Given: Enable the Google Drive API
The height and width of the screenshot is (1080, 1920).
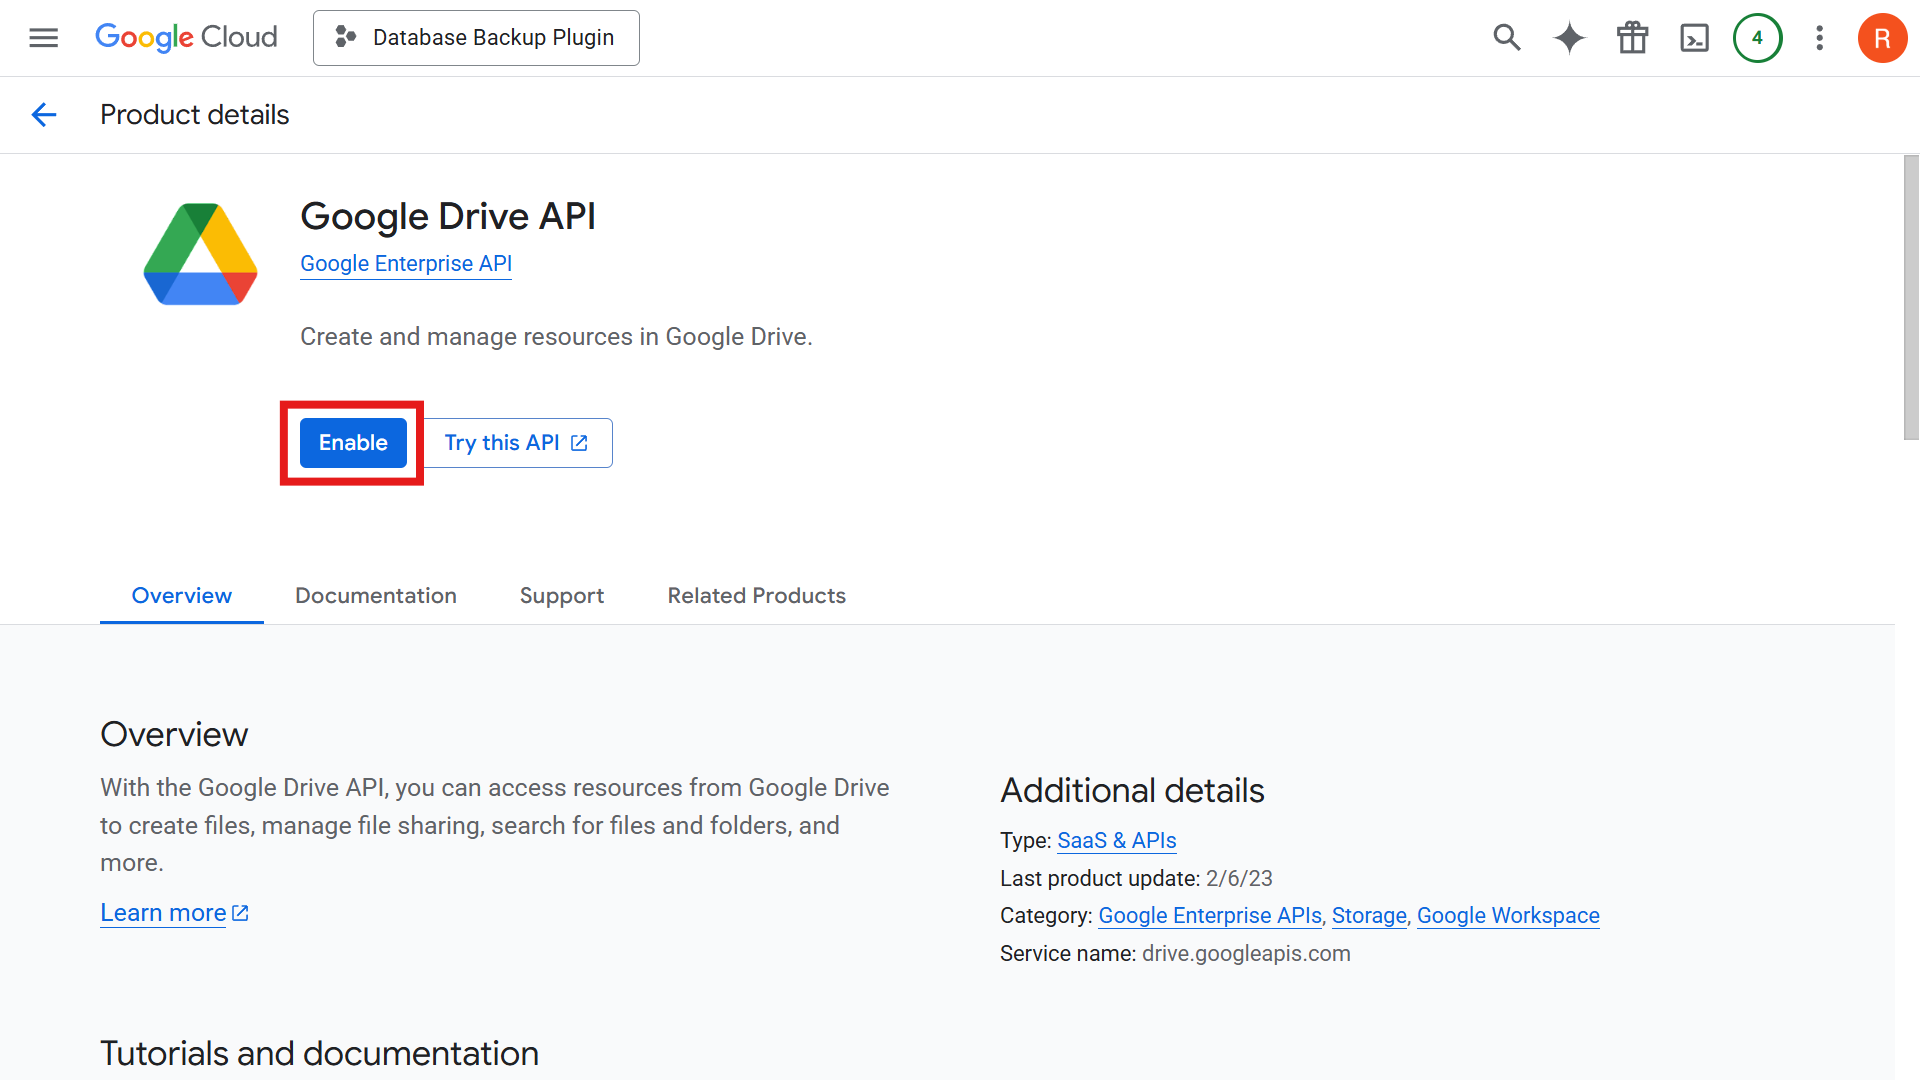Looking at the screenshot, I should point(353,443).
